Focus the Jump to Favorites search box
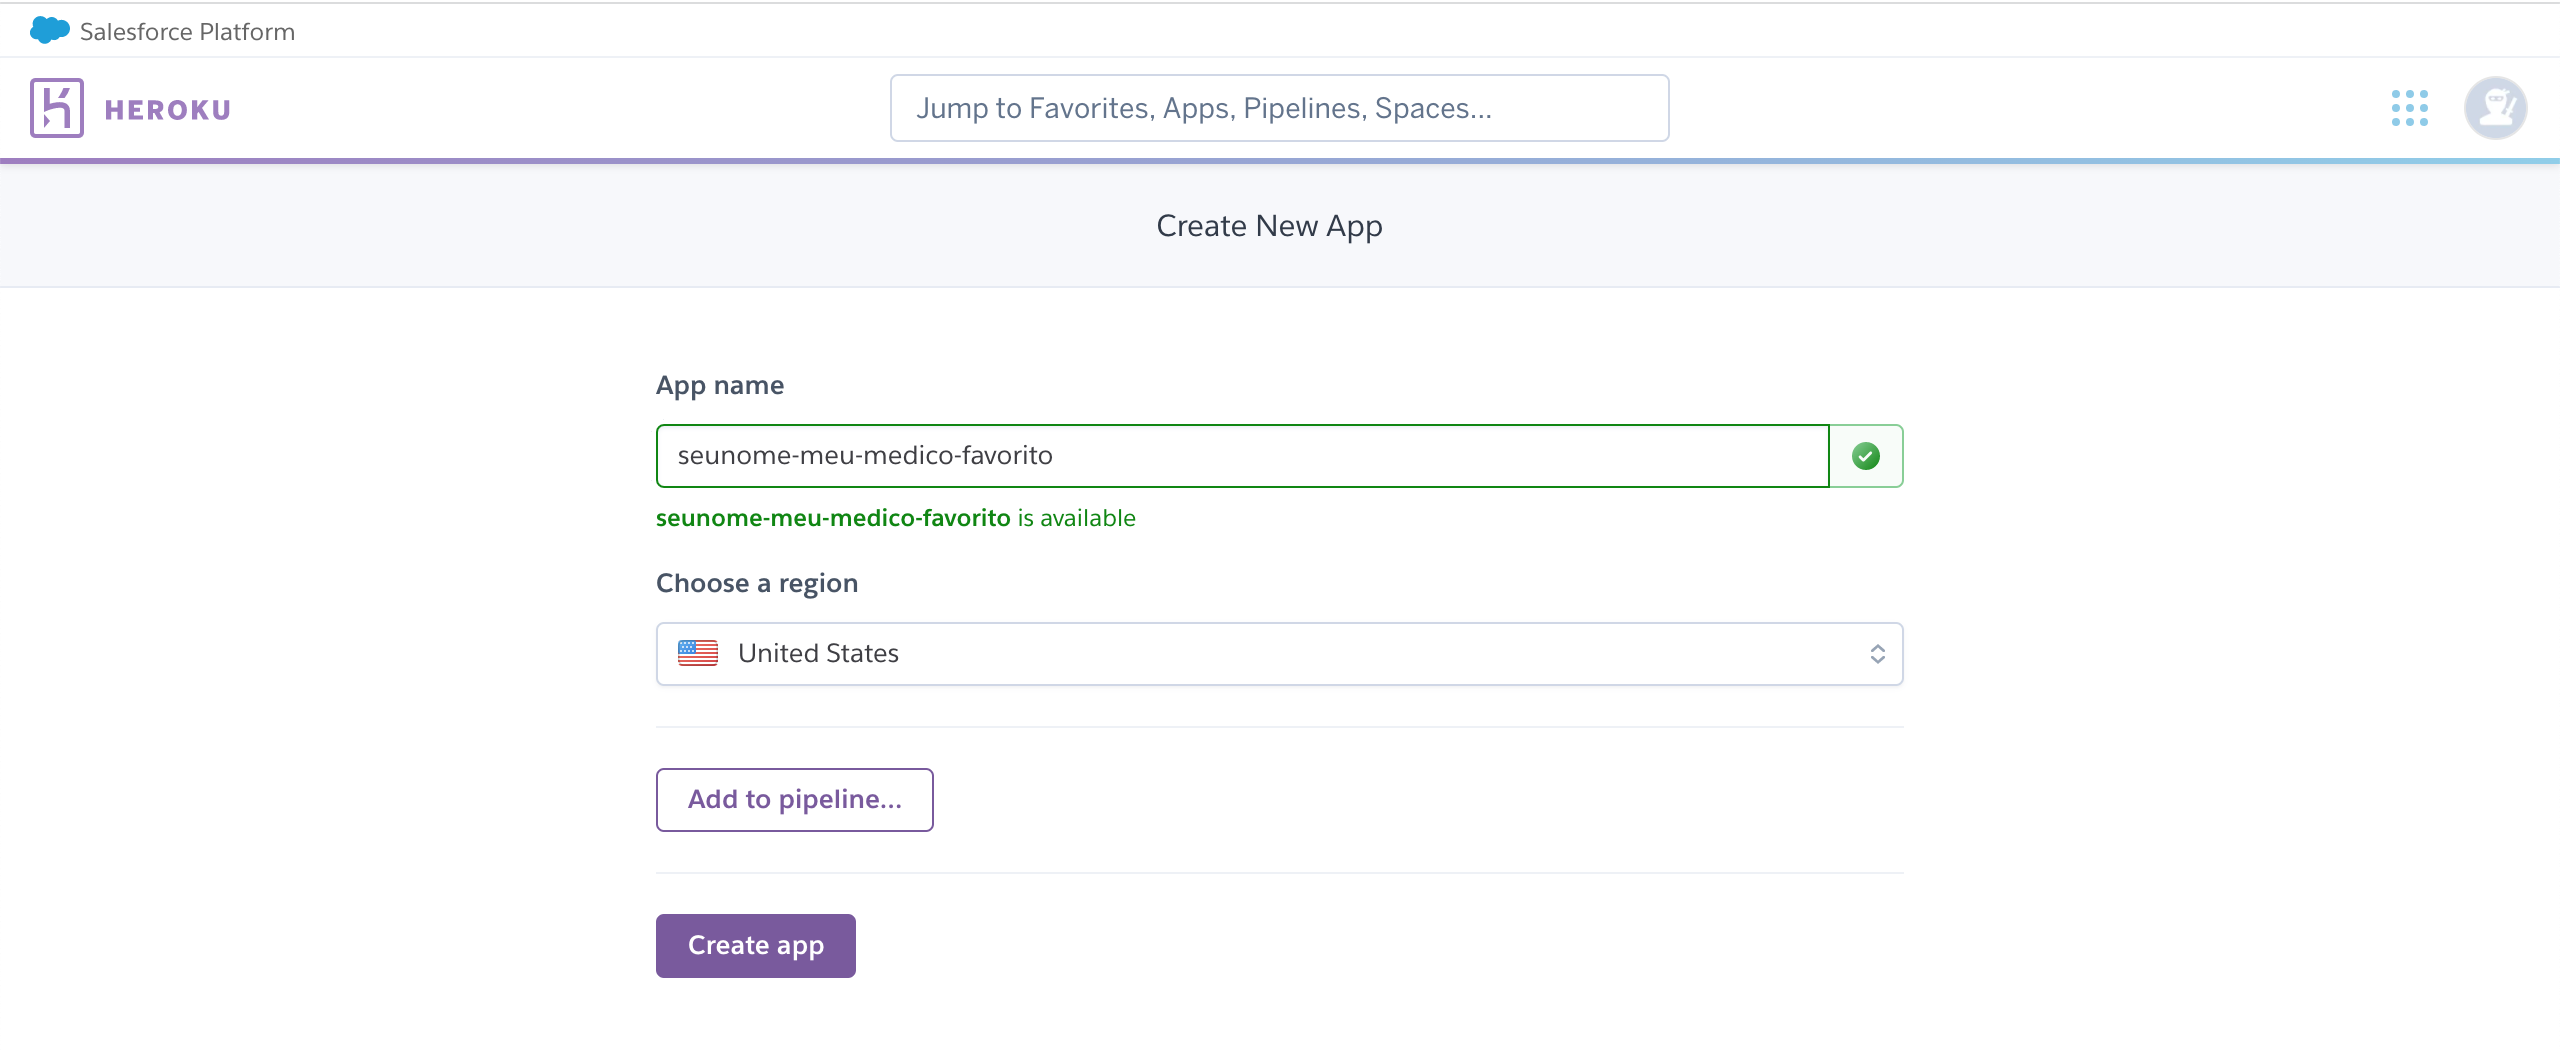 click(x=1280, y=108)
